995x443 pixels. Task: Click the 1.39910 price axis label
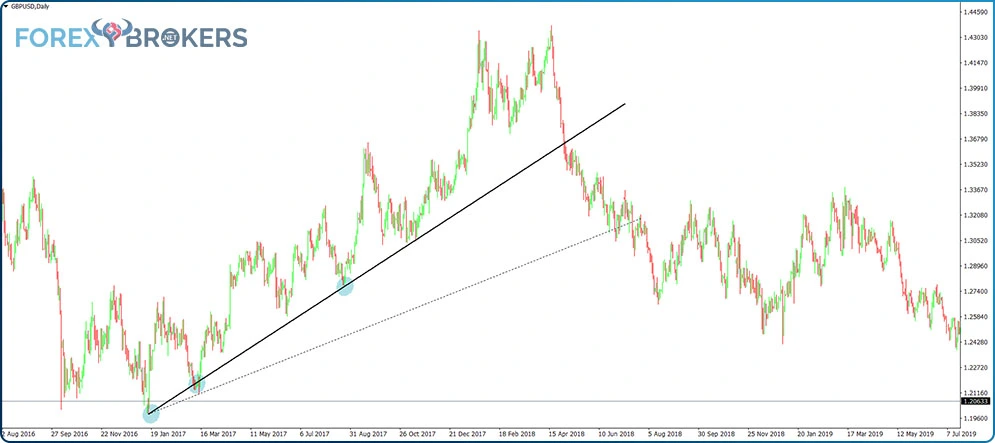pos(975,88)
